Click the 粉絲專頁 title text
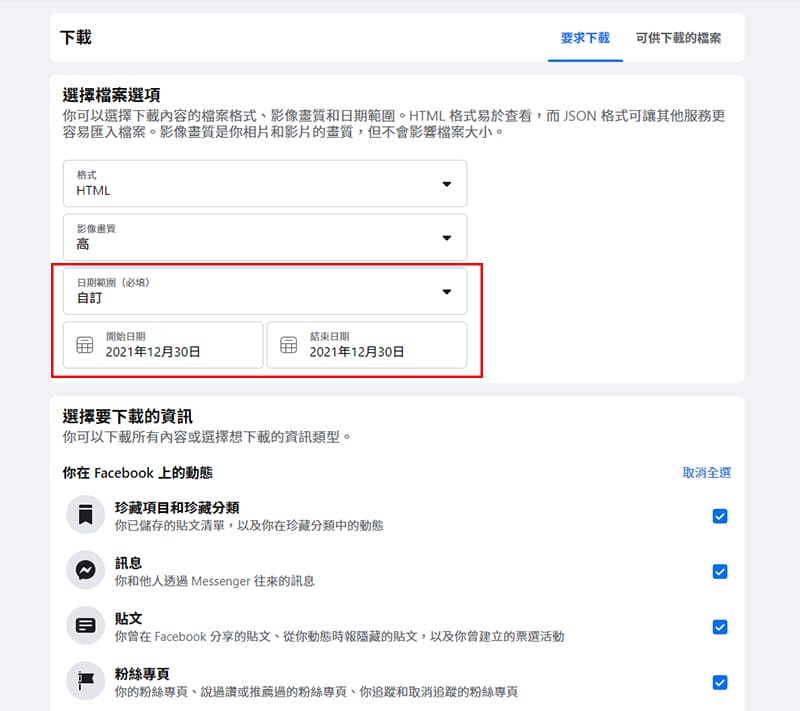The image size is (800, 711). tap(142, 674)
